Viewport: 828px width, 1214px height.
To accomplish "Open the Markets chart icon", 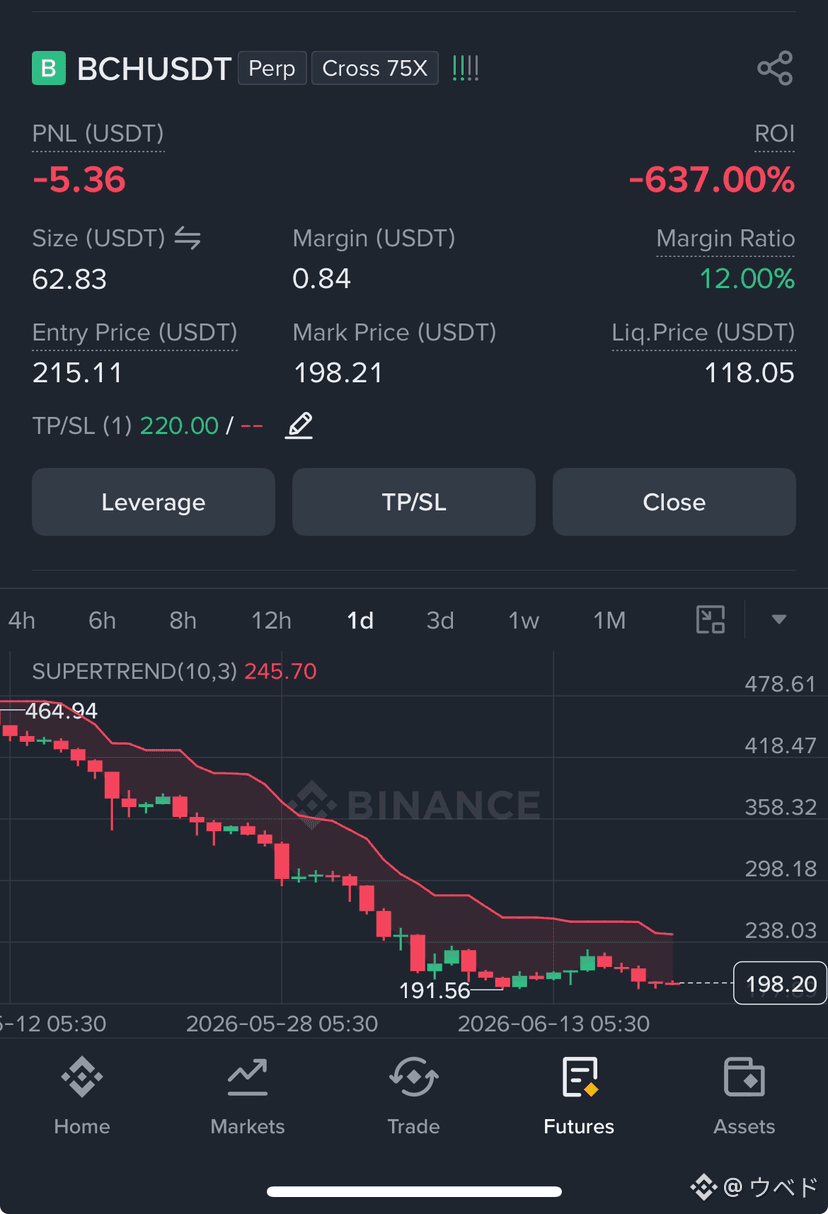I will (x=247, y=1077).
